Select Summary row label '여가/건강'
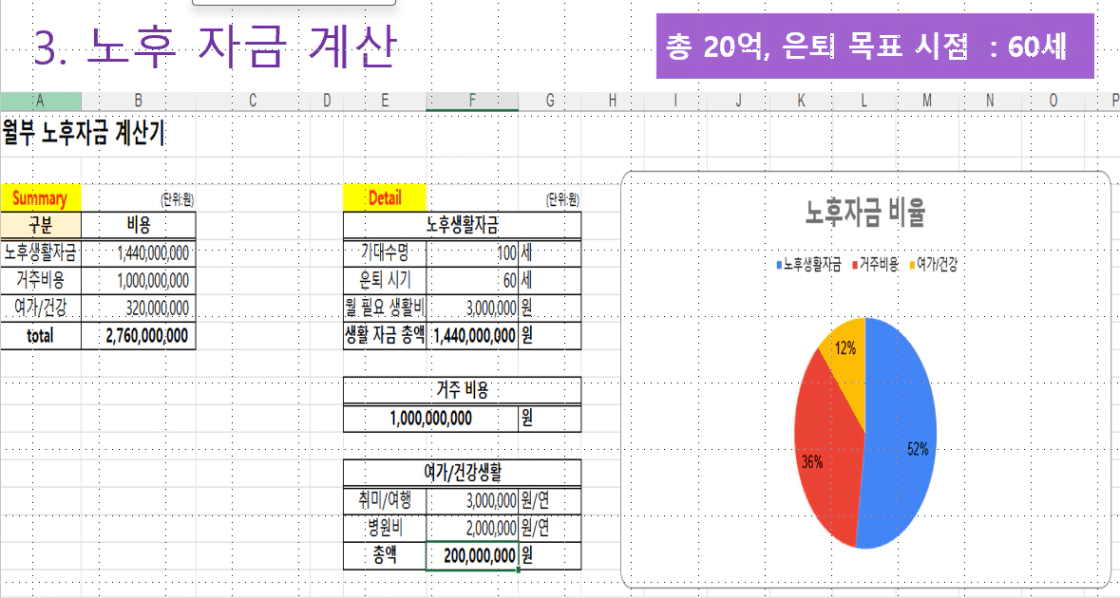 [x=41, y=308]
